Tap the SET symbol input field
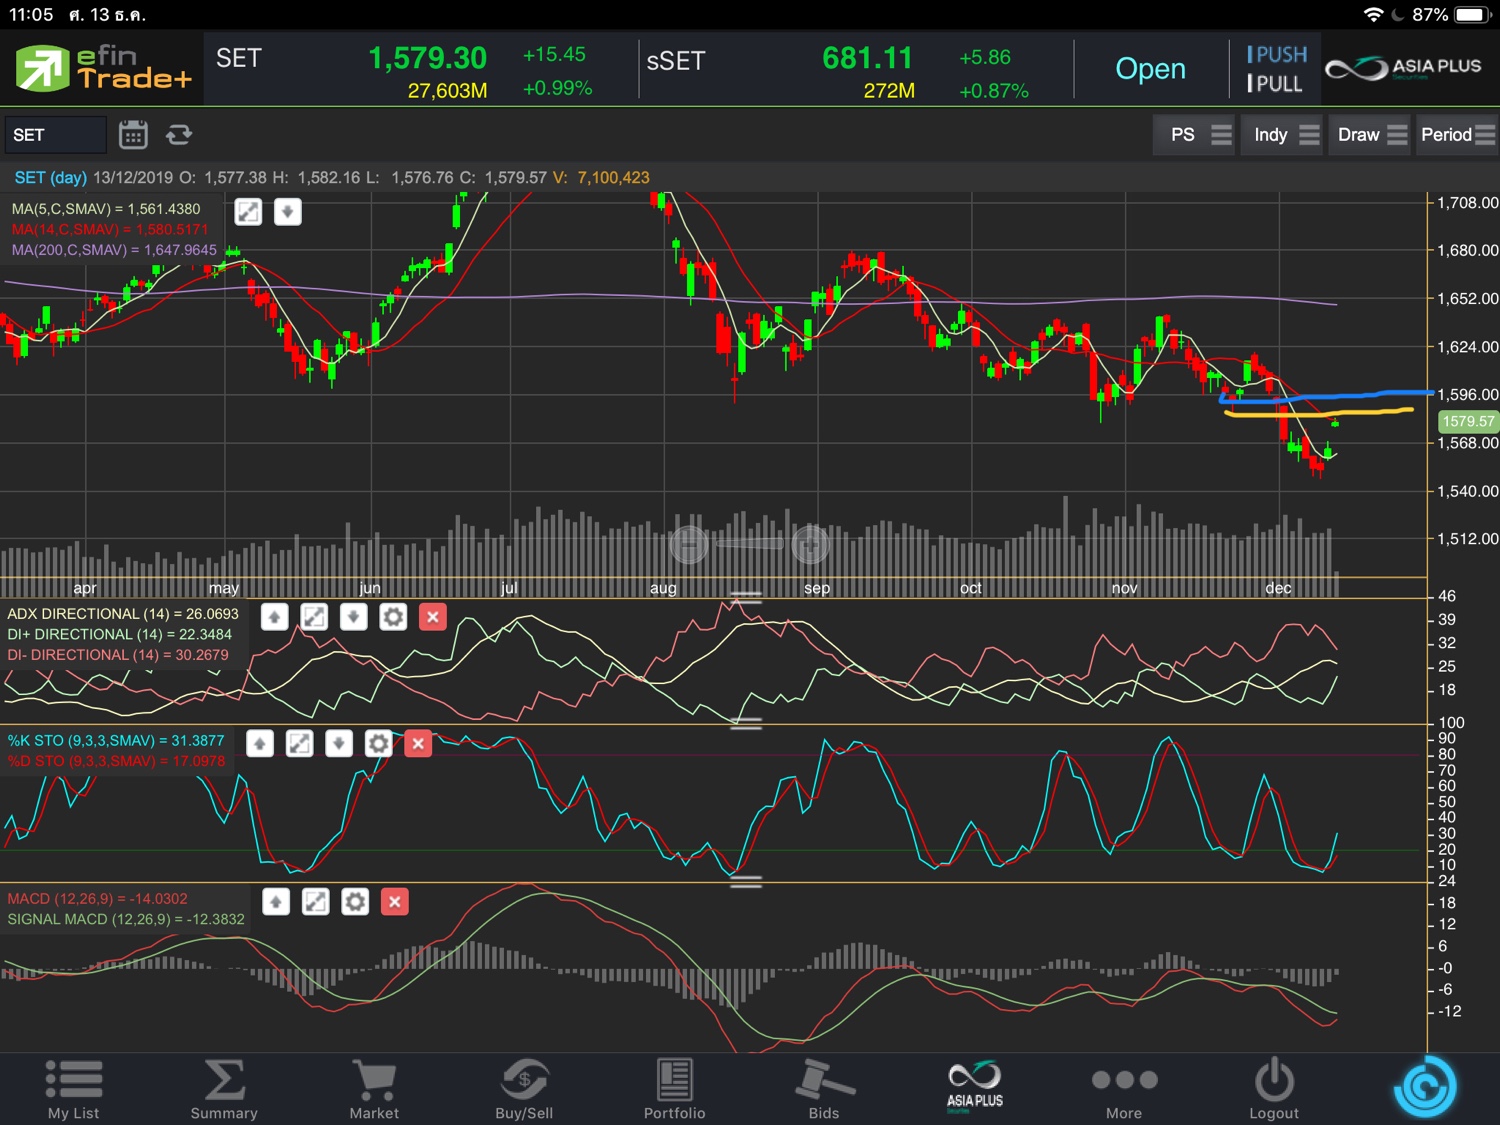1500x1125 pixels. click(55, 135)
